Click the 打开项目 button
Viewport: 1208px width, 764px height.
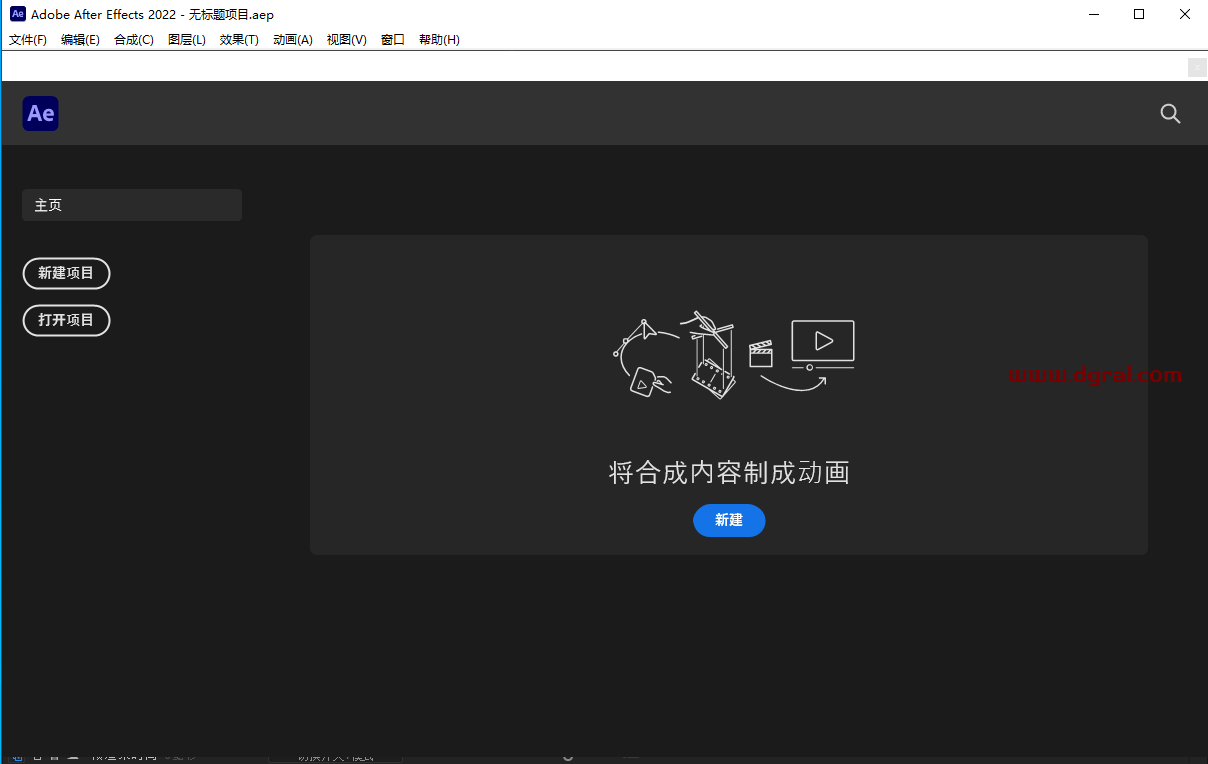66,320
